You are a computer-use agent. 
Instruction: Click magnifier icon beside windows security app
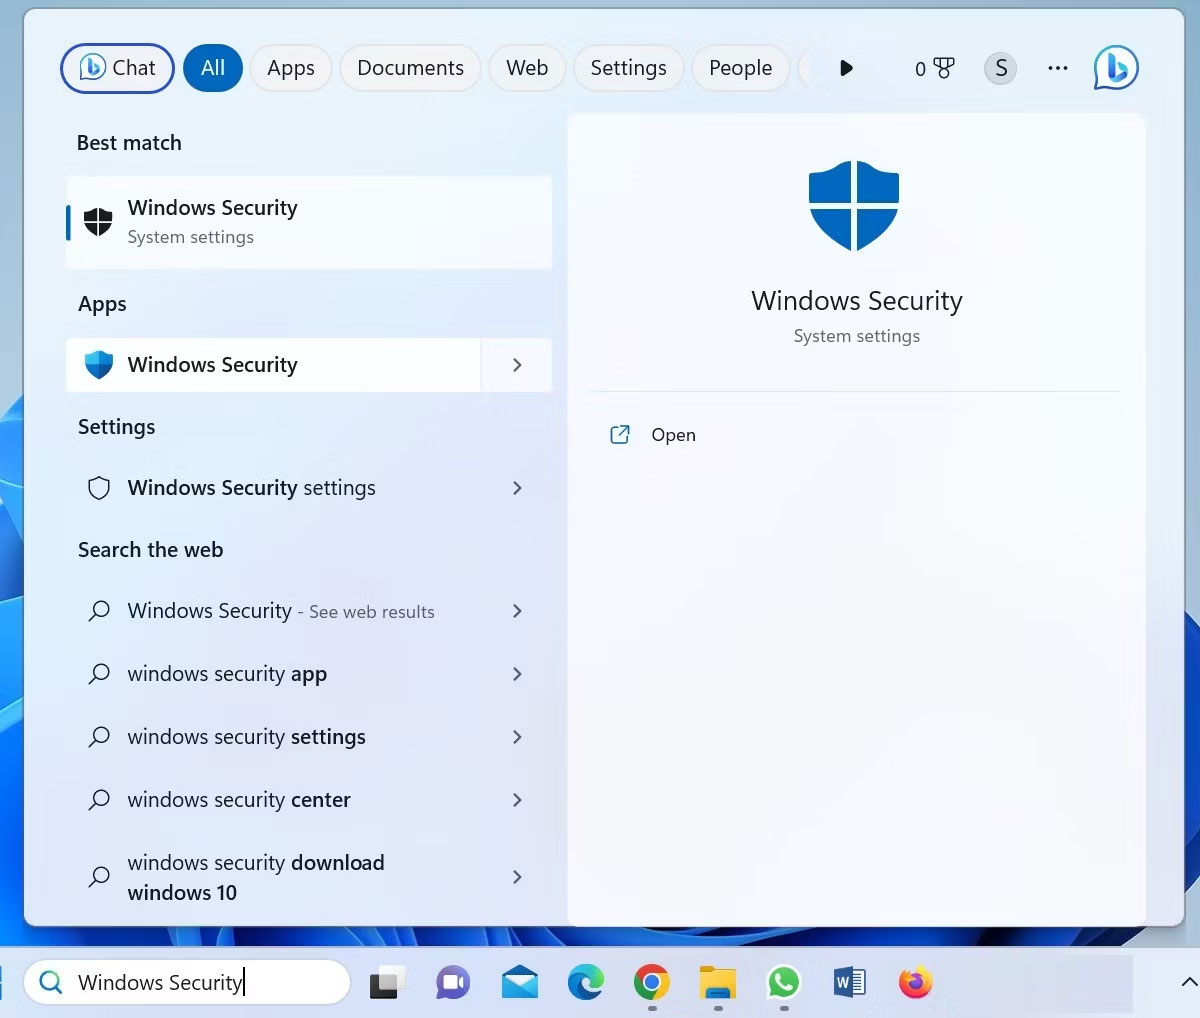click(x=99, y=674)
